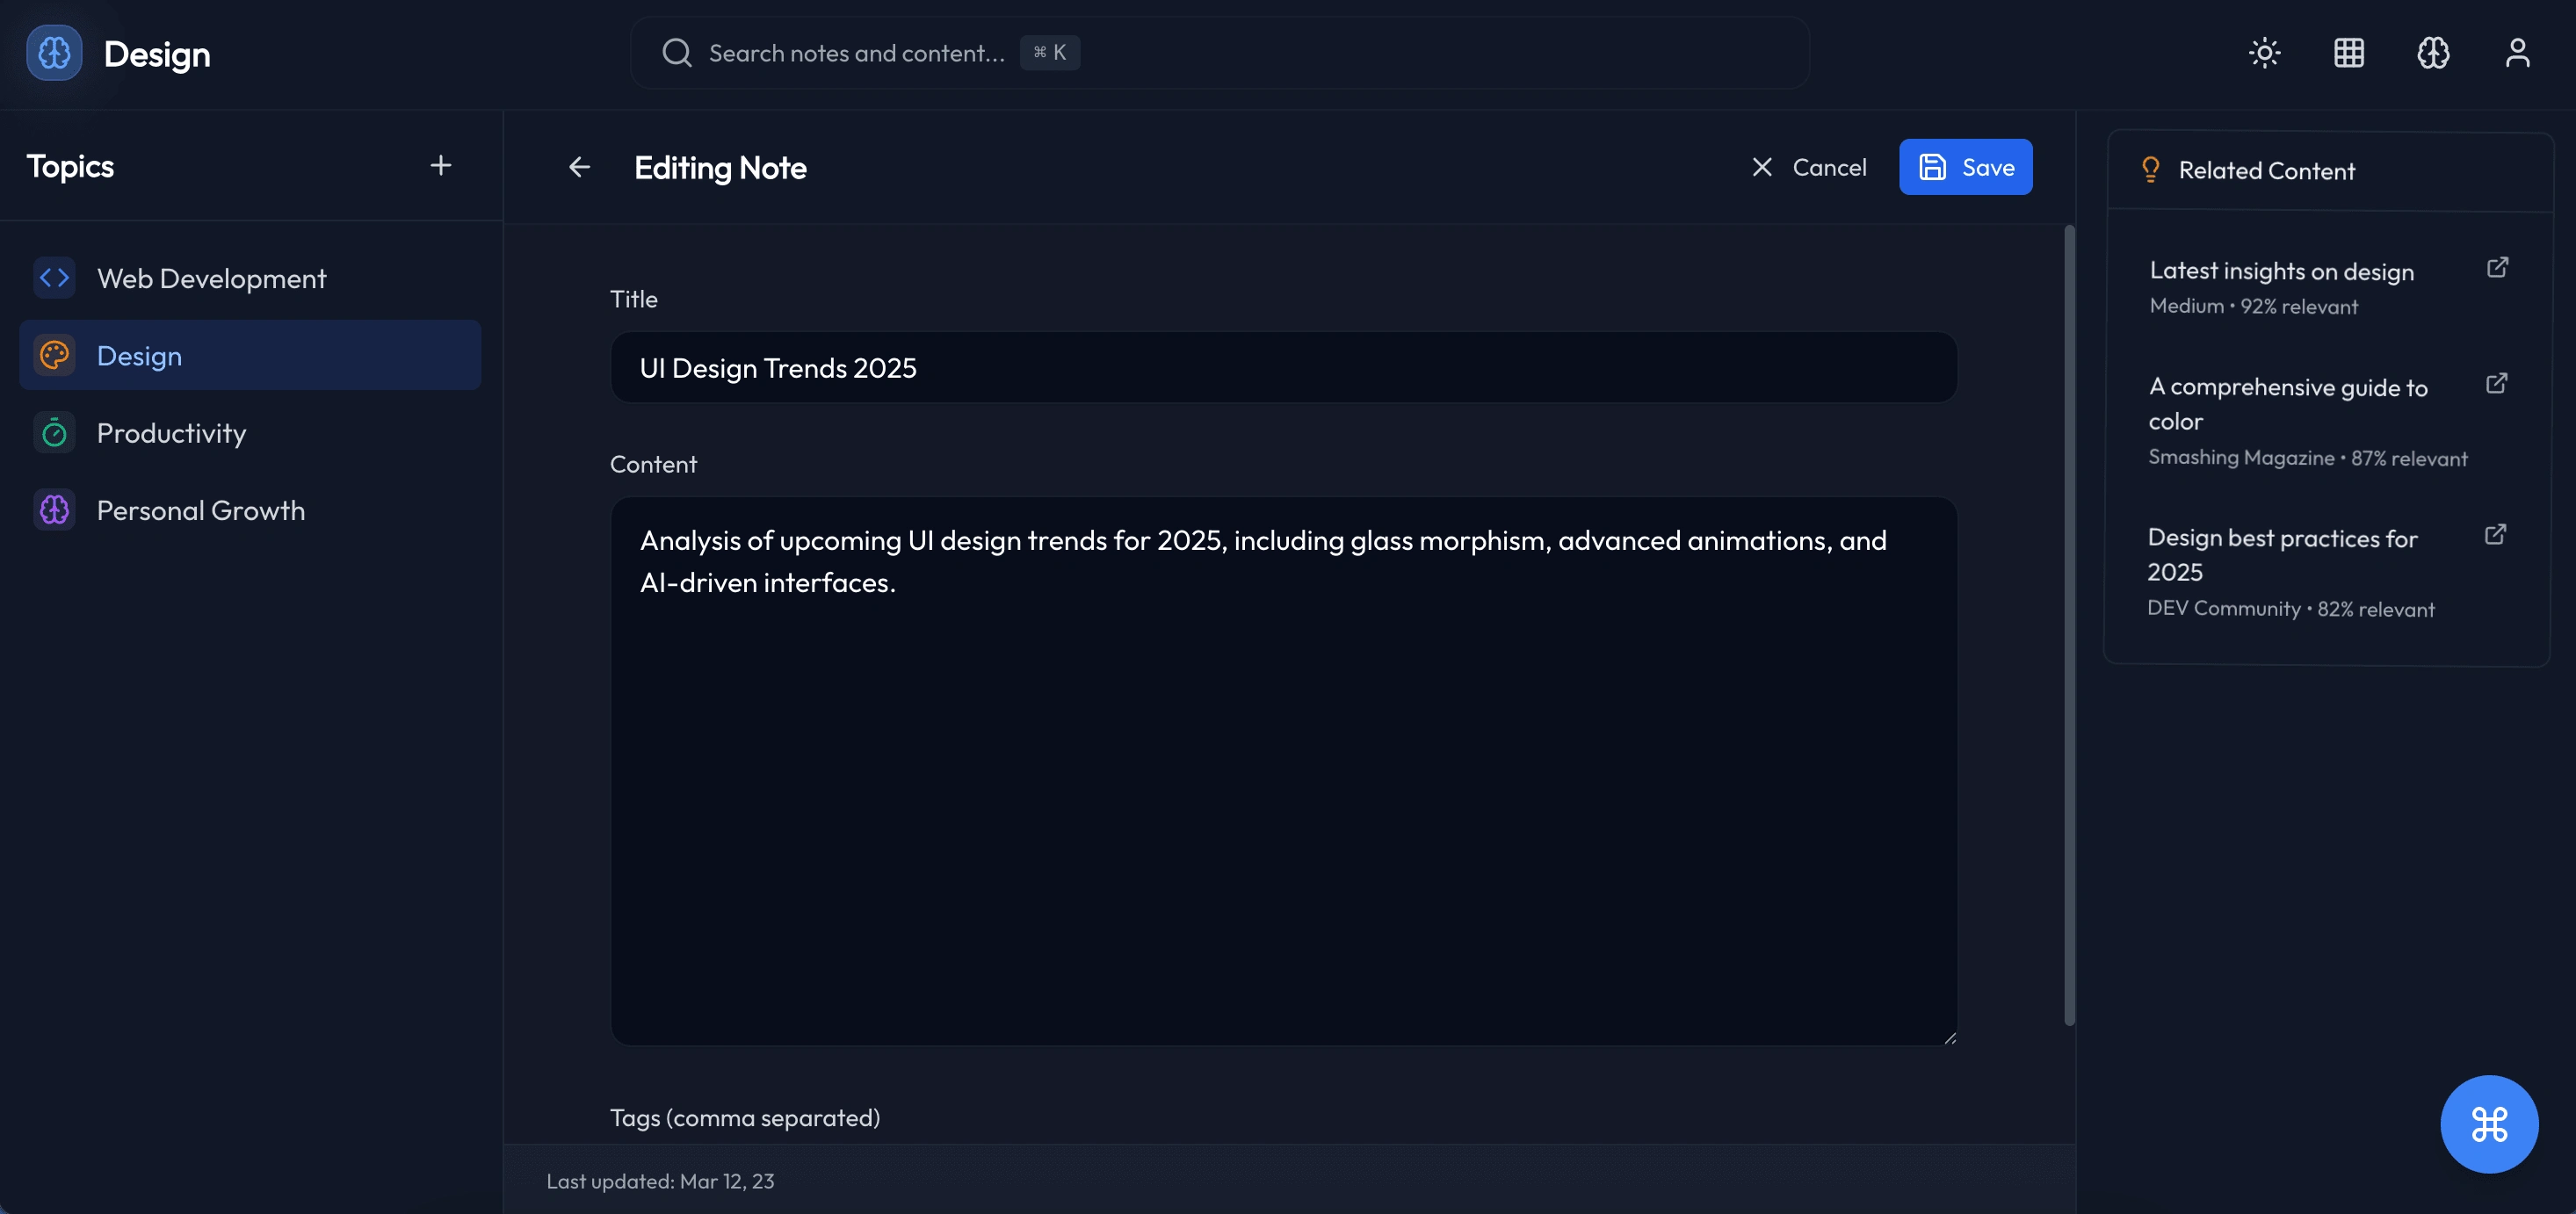Screen dimensions: 2576x1214
Task: Open 'Latest insights on design' external link icon
Action: tap(2496, 268)
